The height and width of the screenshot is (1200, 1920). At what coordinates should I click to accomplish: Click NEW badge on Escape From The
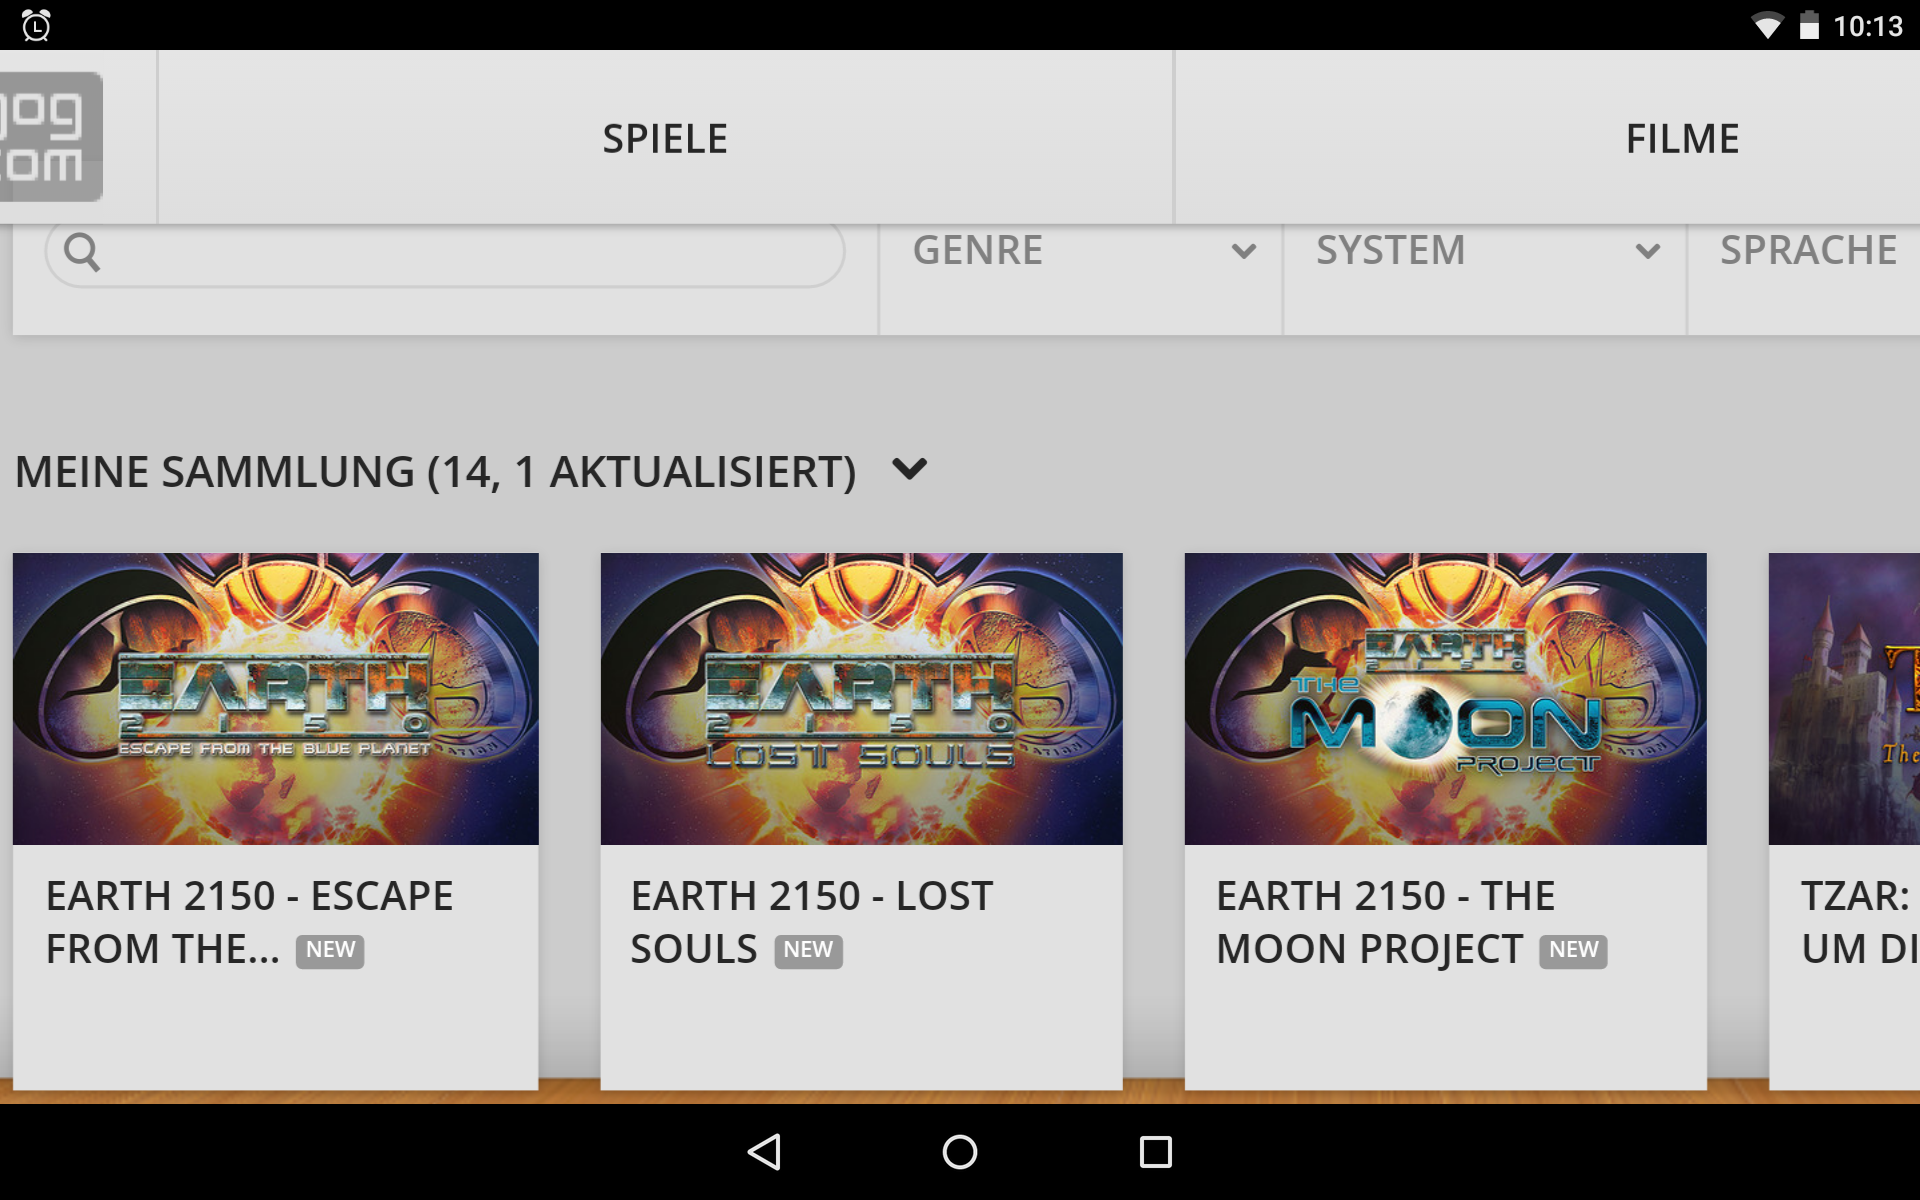point(330,950)
